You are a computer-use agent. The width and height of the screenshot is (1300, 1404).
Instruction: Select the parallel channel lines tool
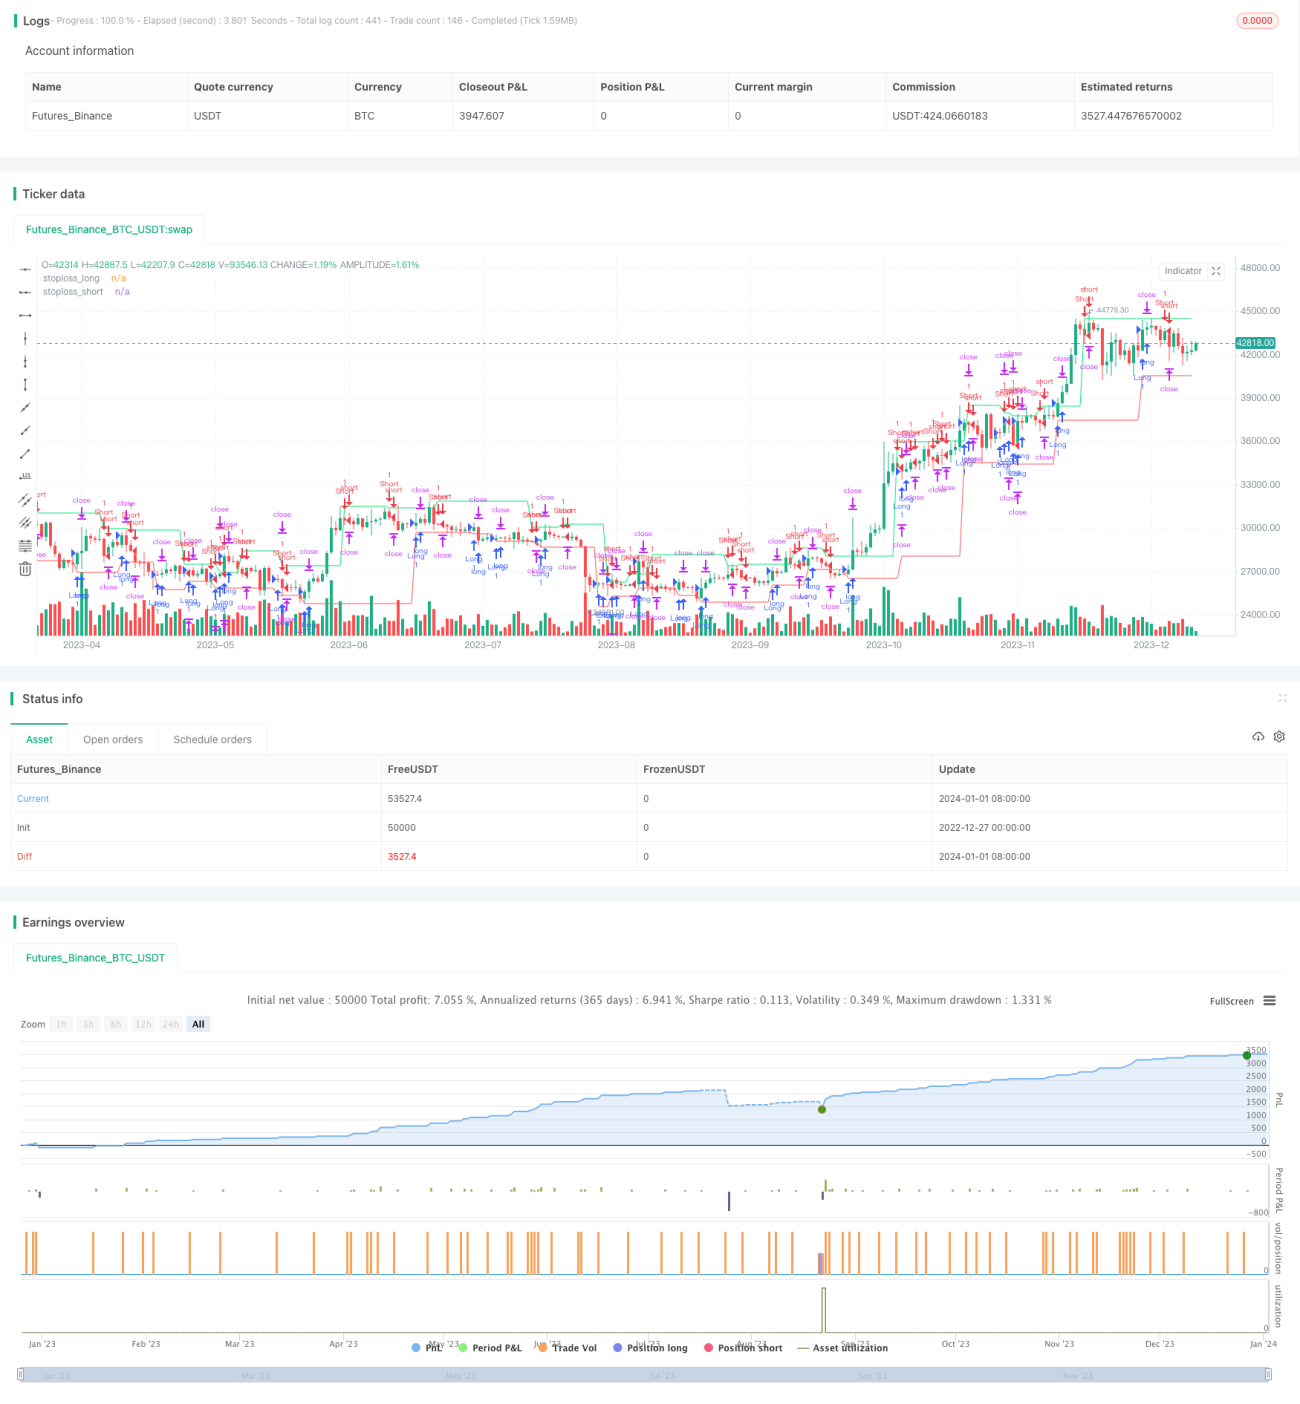click(25, 499)
